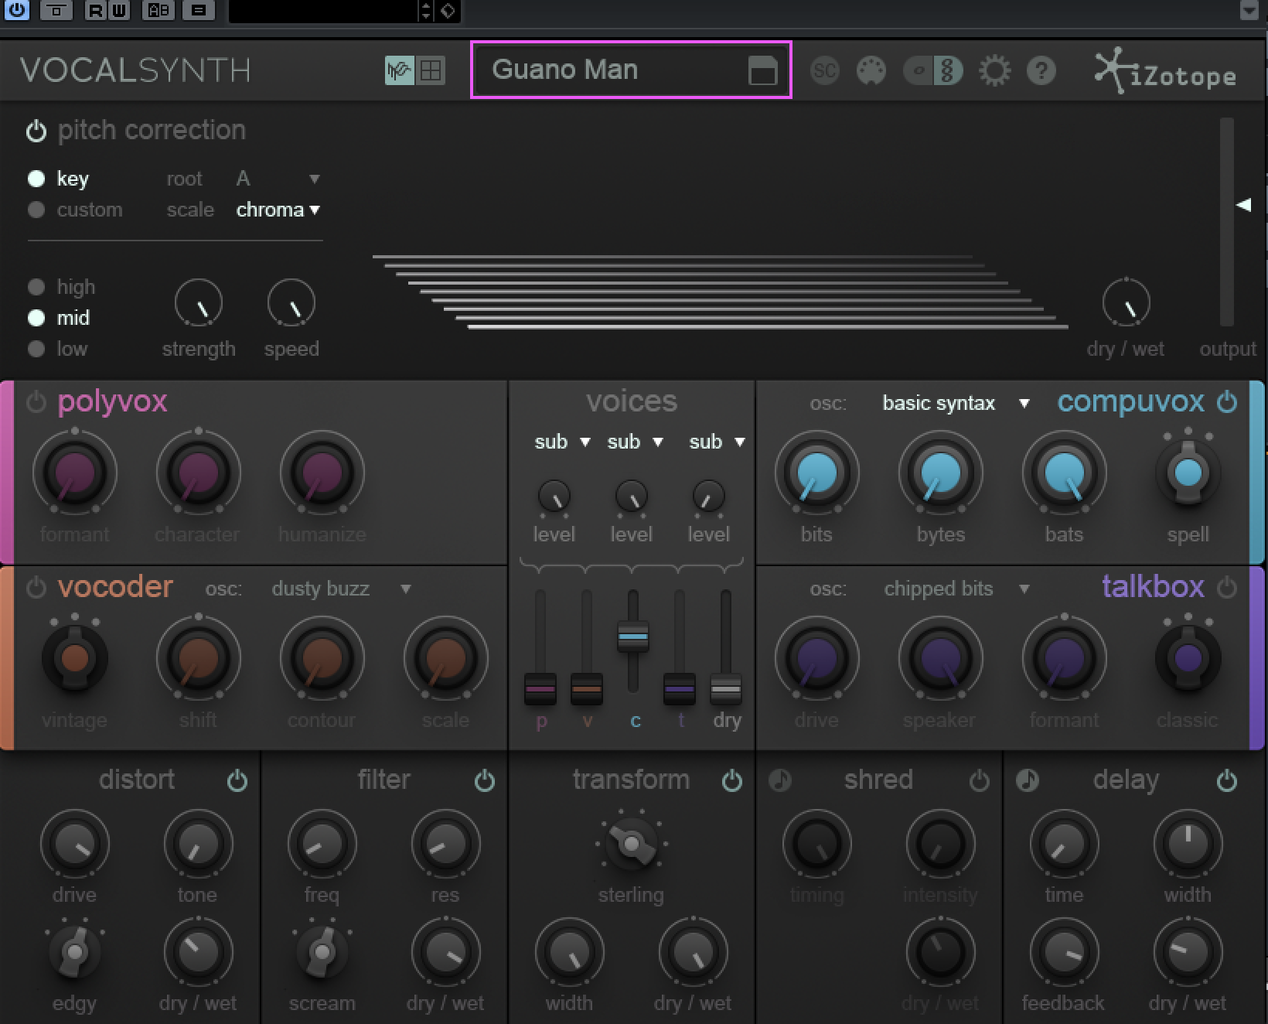Open the chroma scale dropdown

[x=278, y=210]
